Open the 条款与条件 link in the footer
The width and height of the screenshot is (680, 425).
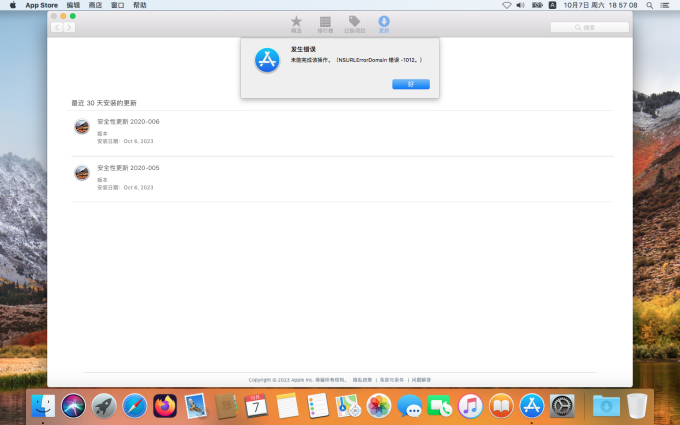(x=392, y=380)
